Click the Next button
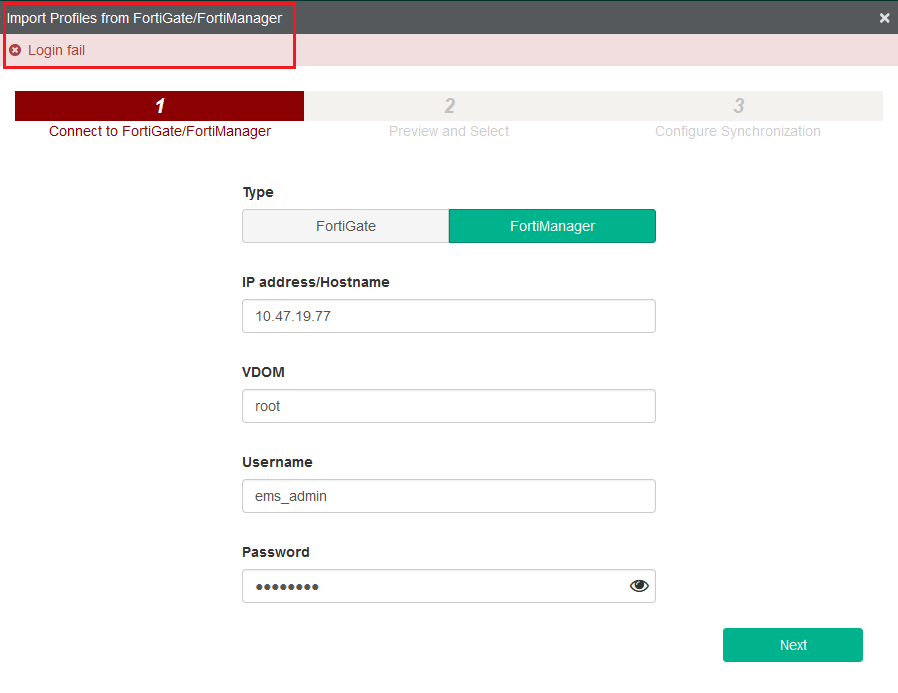898x693 pixels. click(x=793, y=645)
